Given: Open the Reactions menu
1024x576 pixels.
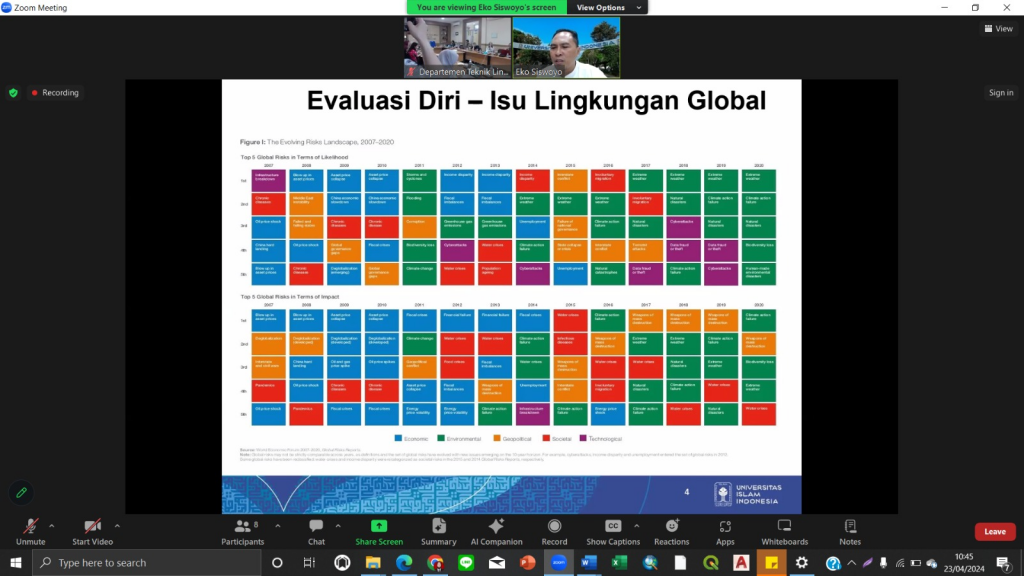Looking at the screenshot, I should (672, 531).
